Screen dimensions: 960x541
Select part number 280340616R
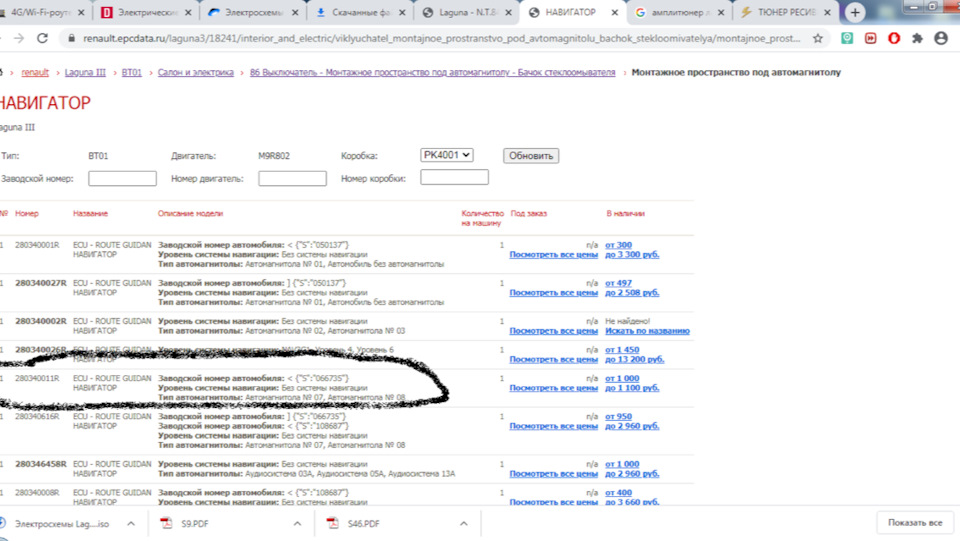[x=37, y=416]
